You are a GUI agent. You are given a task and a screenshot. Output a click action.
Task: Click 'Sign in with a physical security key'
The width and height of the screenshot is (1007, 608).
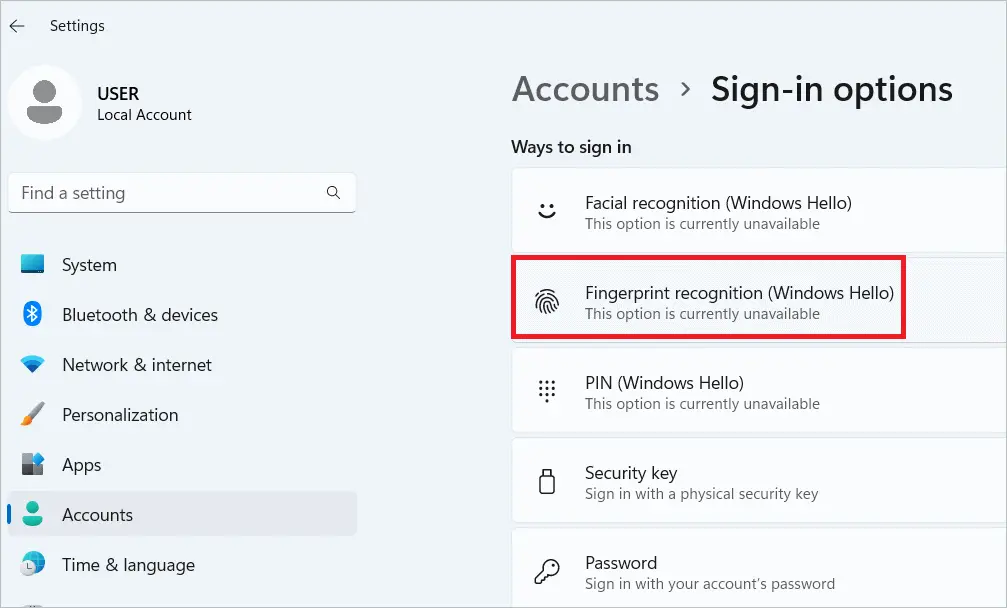(x=701, y=494)
